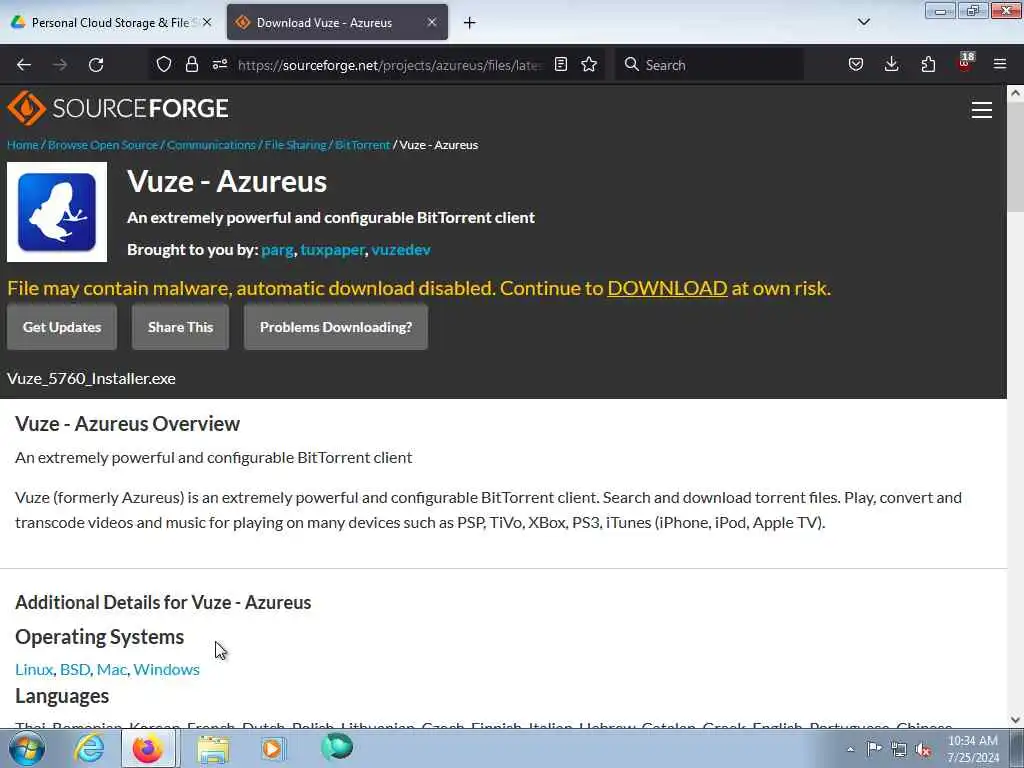Open the extensions puzzle icon
Screen dimensions: 1024x768
pos(928,64)
